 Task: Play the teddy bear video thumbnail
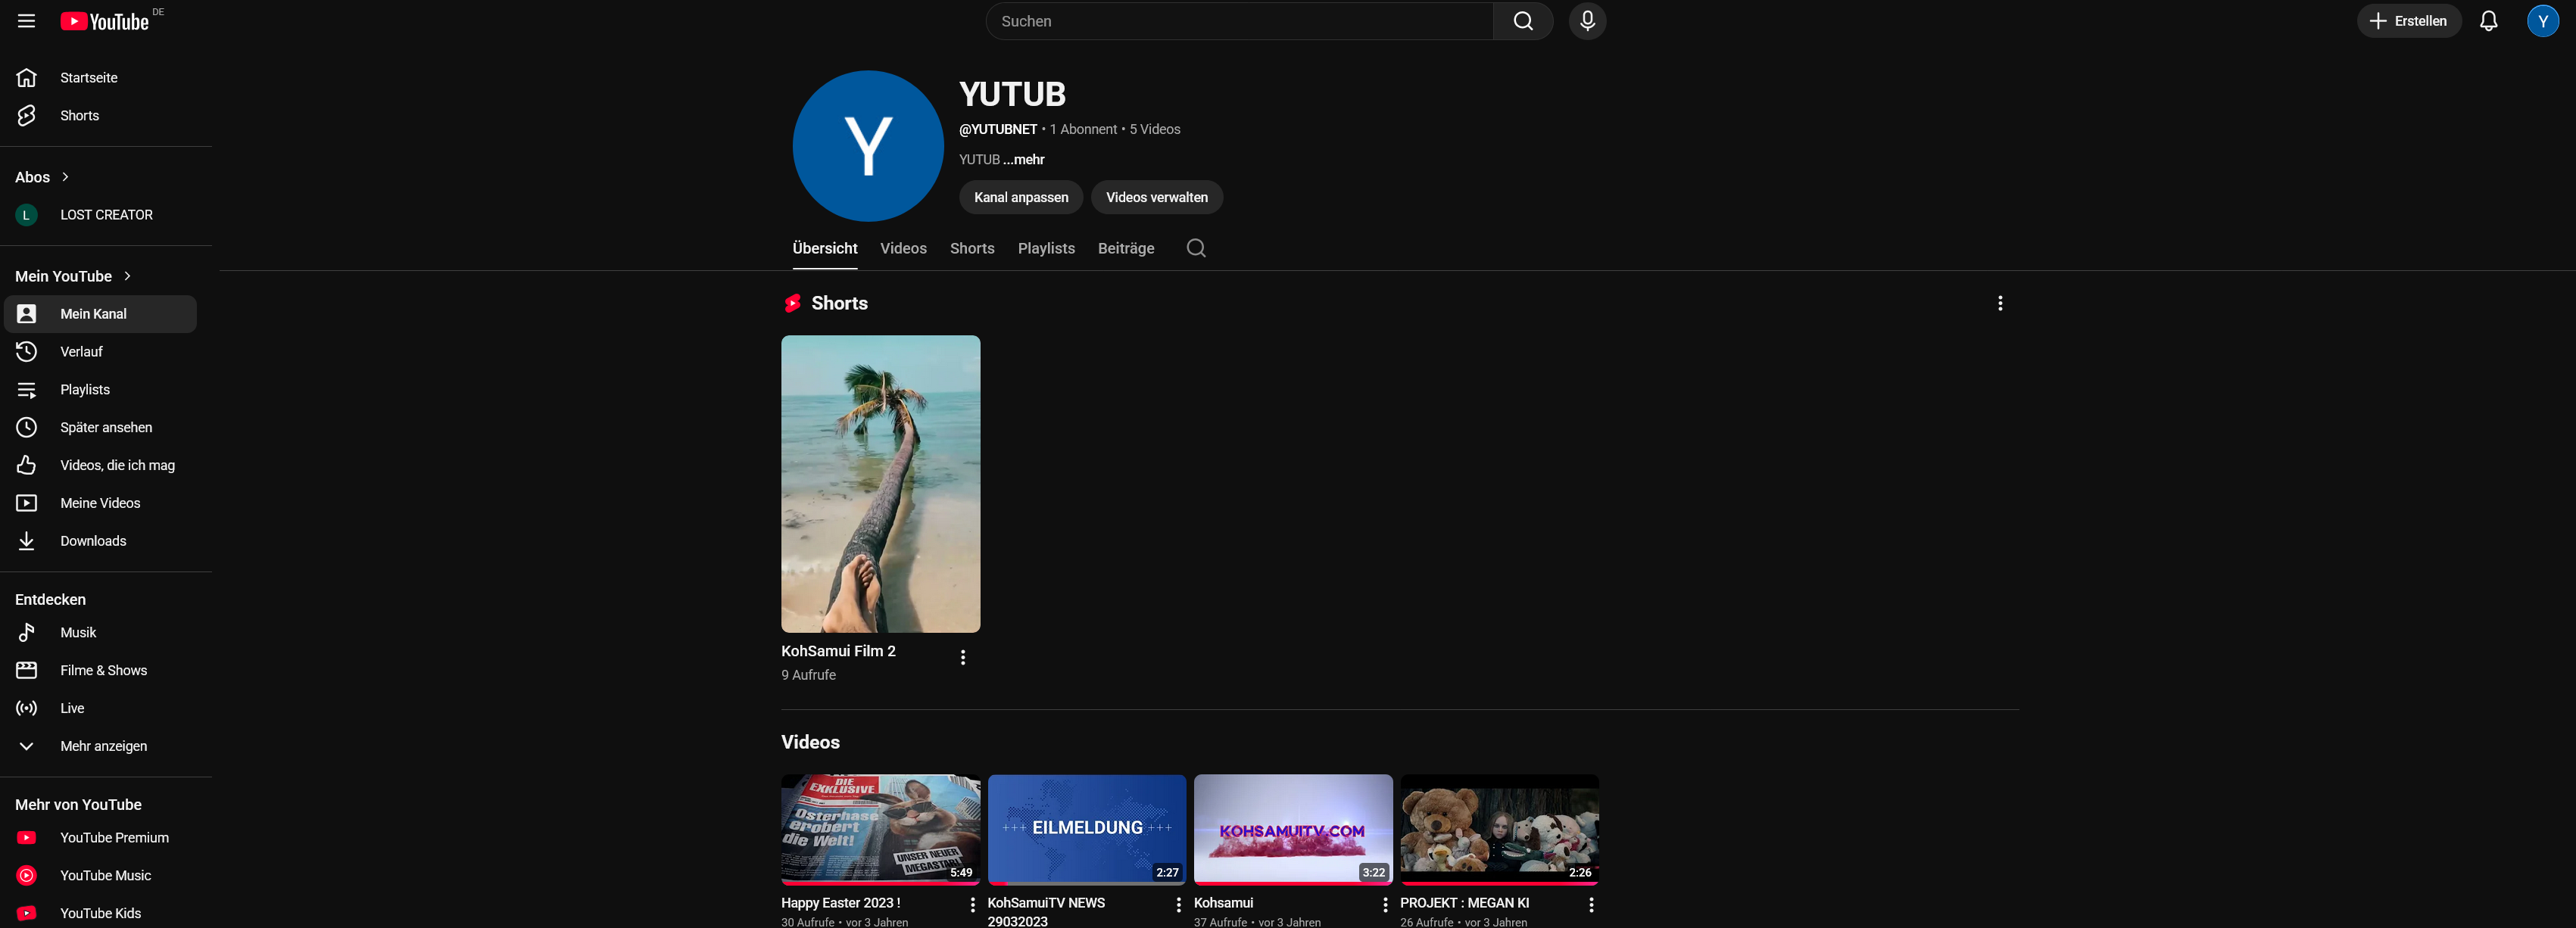1499,829
